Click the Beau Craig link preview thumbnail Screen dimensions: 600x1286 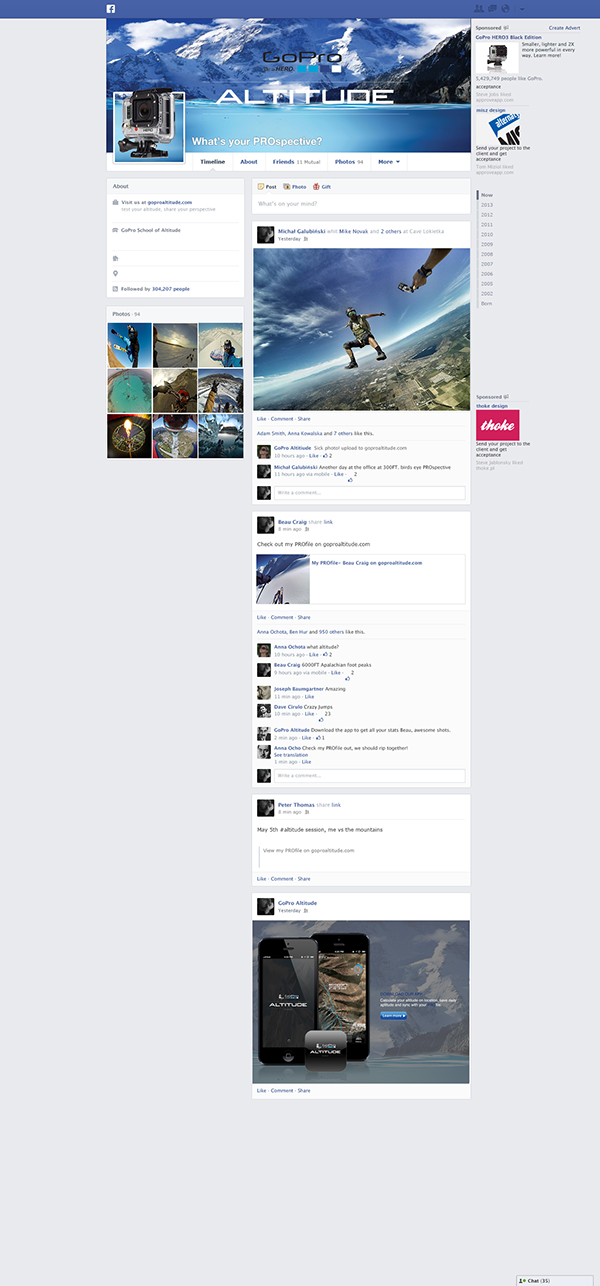coord(283,579)
